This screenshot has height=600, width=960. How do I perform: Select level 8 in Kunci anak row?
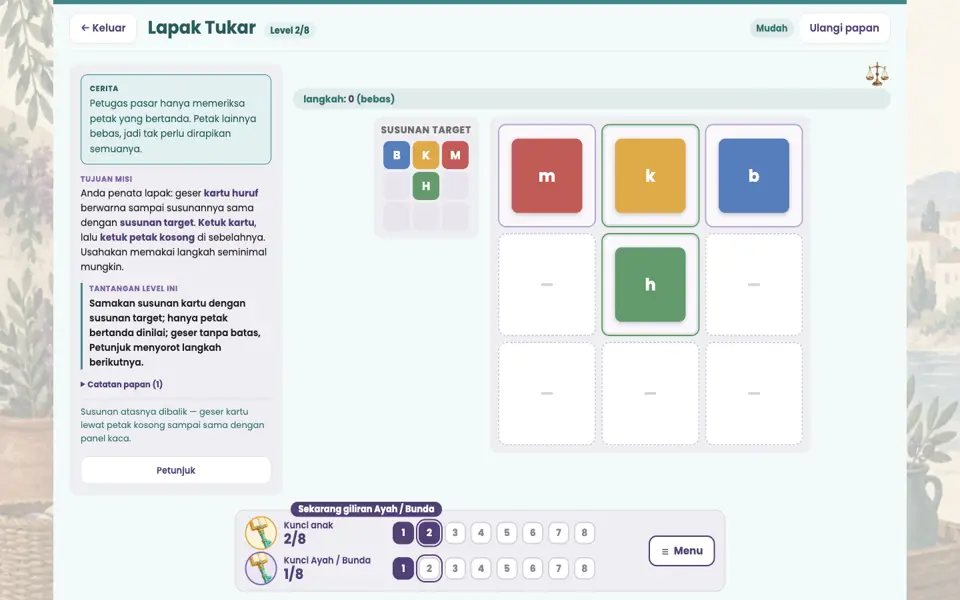pos(585,533)
